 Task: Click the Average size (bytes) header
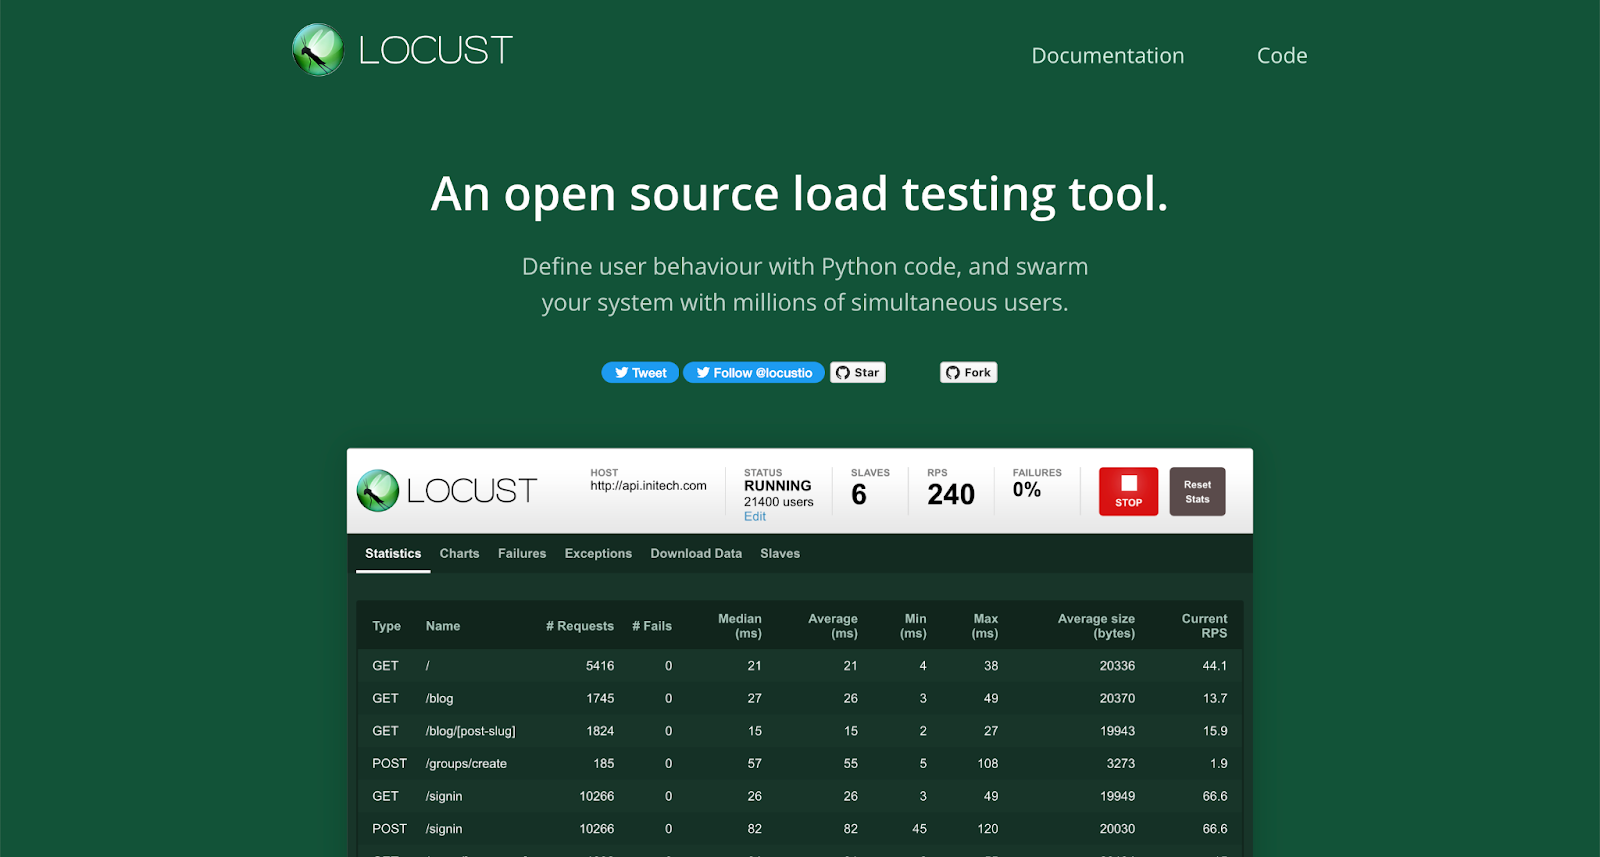[1097, 626]
